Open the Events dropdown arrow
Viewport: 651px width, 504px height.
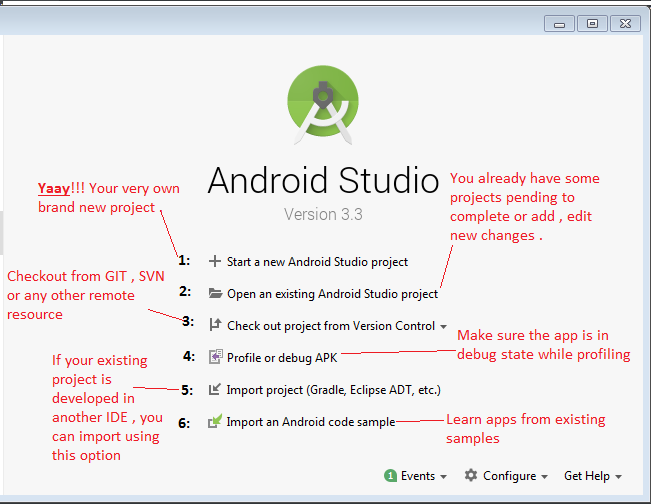point(443,477)
